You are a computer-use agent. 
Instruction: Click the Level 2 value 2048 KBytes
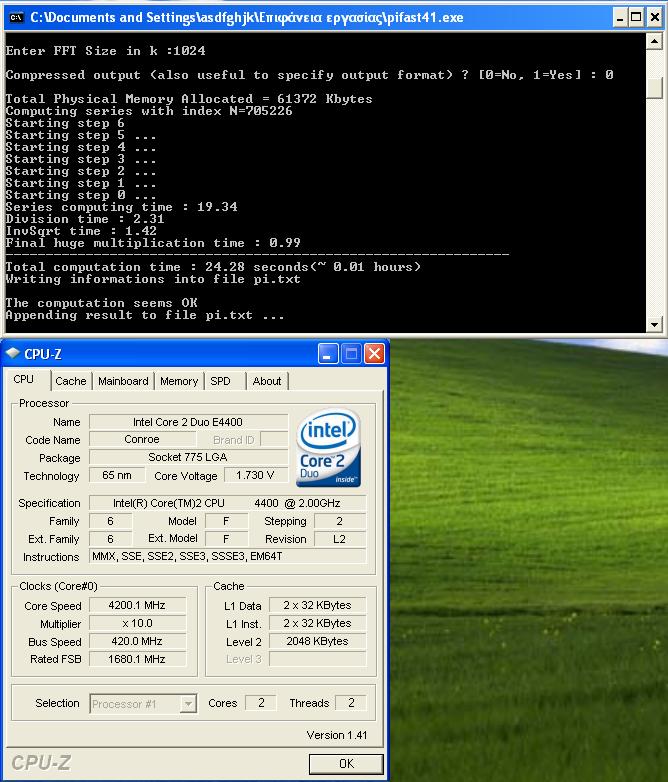pyautogui.click(x=317, y=641)
